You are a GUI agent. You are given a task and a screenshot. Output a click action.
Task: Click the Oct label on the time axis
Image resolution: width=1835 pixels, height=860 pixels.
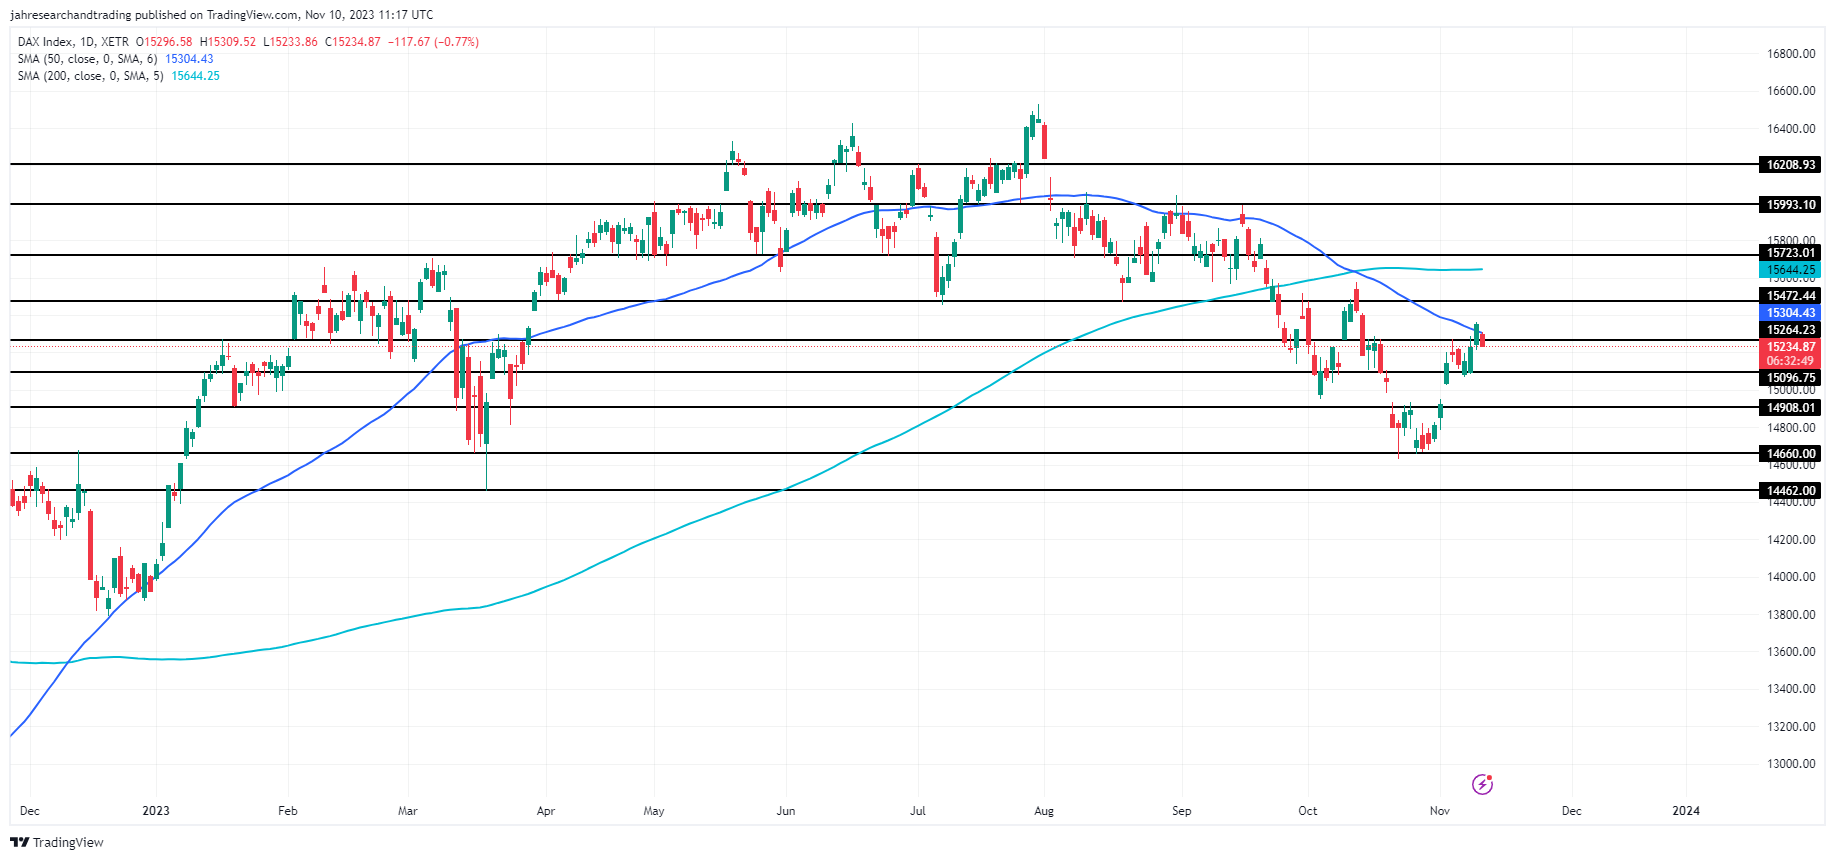[1308, 811]
